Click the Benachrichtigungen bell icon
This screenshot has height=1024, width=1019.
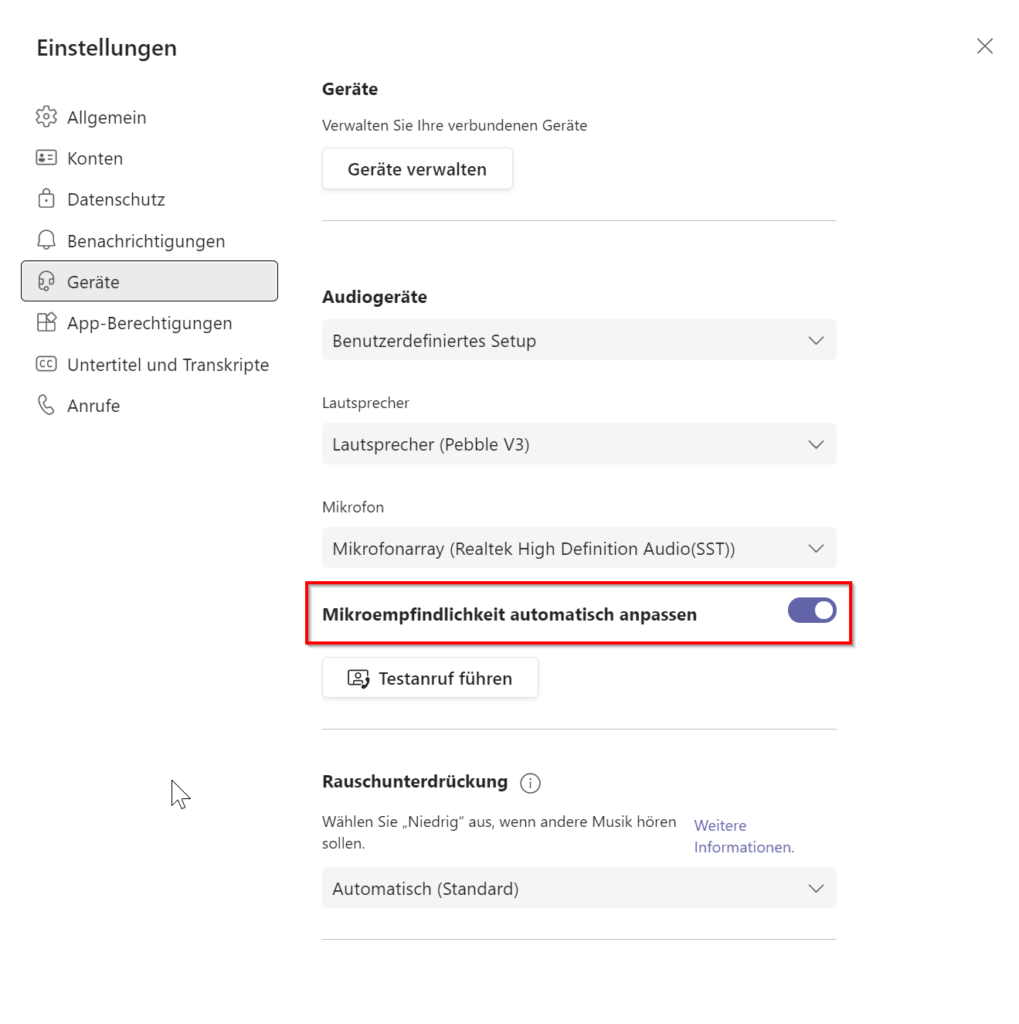46,240
